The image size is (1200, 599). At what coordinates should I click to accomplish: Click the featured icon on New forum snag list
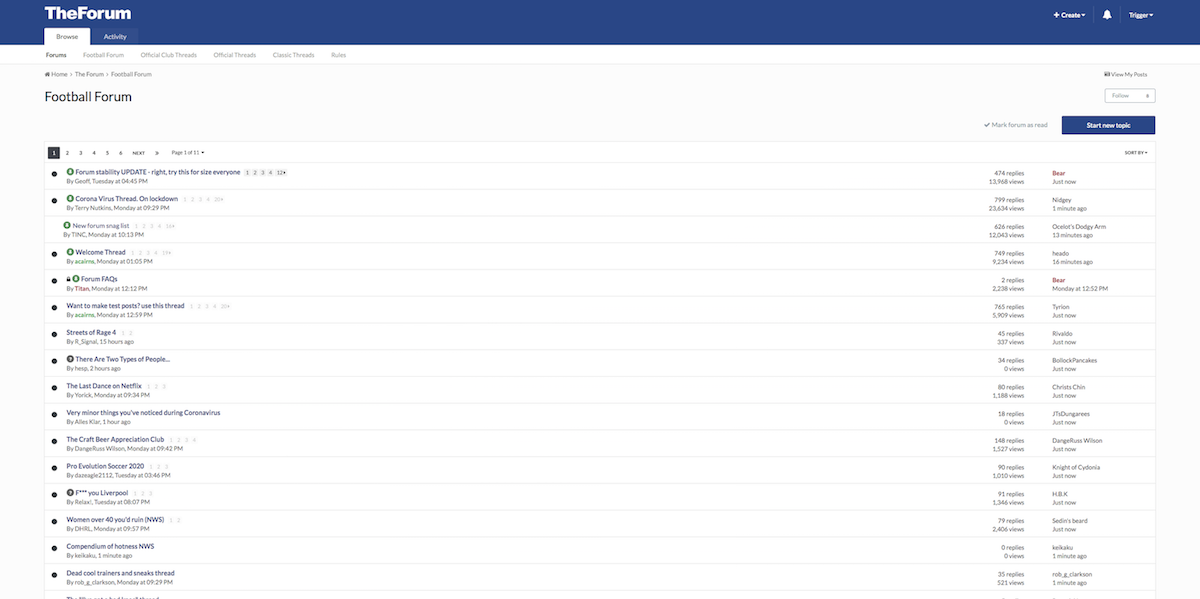67,225
